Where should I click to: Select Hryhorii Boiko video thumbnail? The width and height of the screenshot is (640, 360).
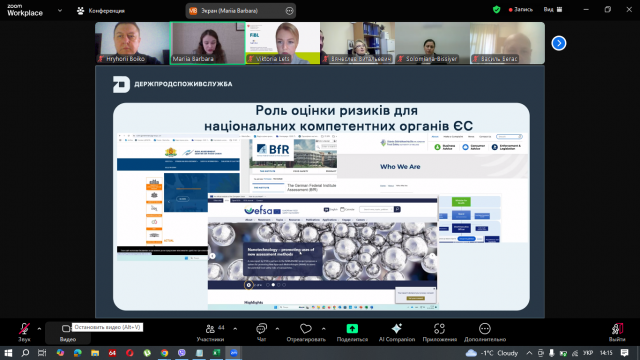(132, 43)
